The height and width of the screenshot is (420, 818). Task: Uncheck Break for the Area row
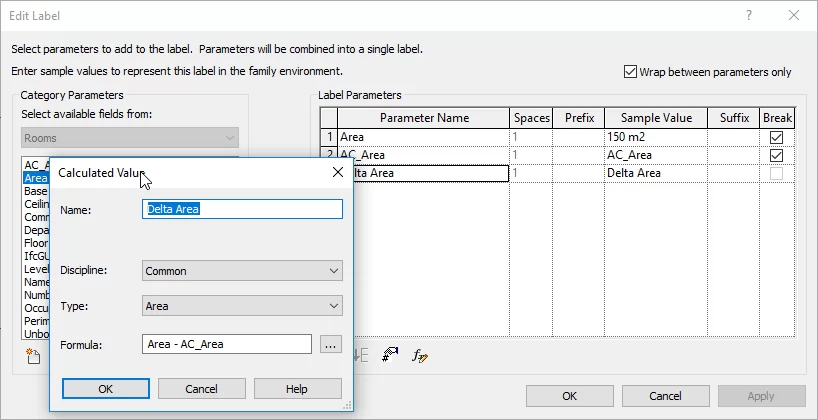point(776,137)
